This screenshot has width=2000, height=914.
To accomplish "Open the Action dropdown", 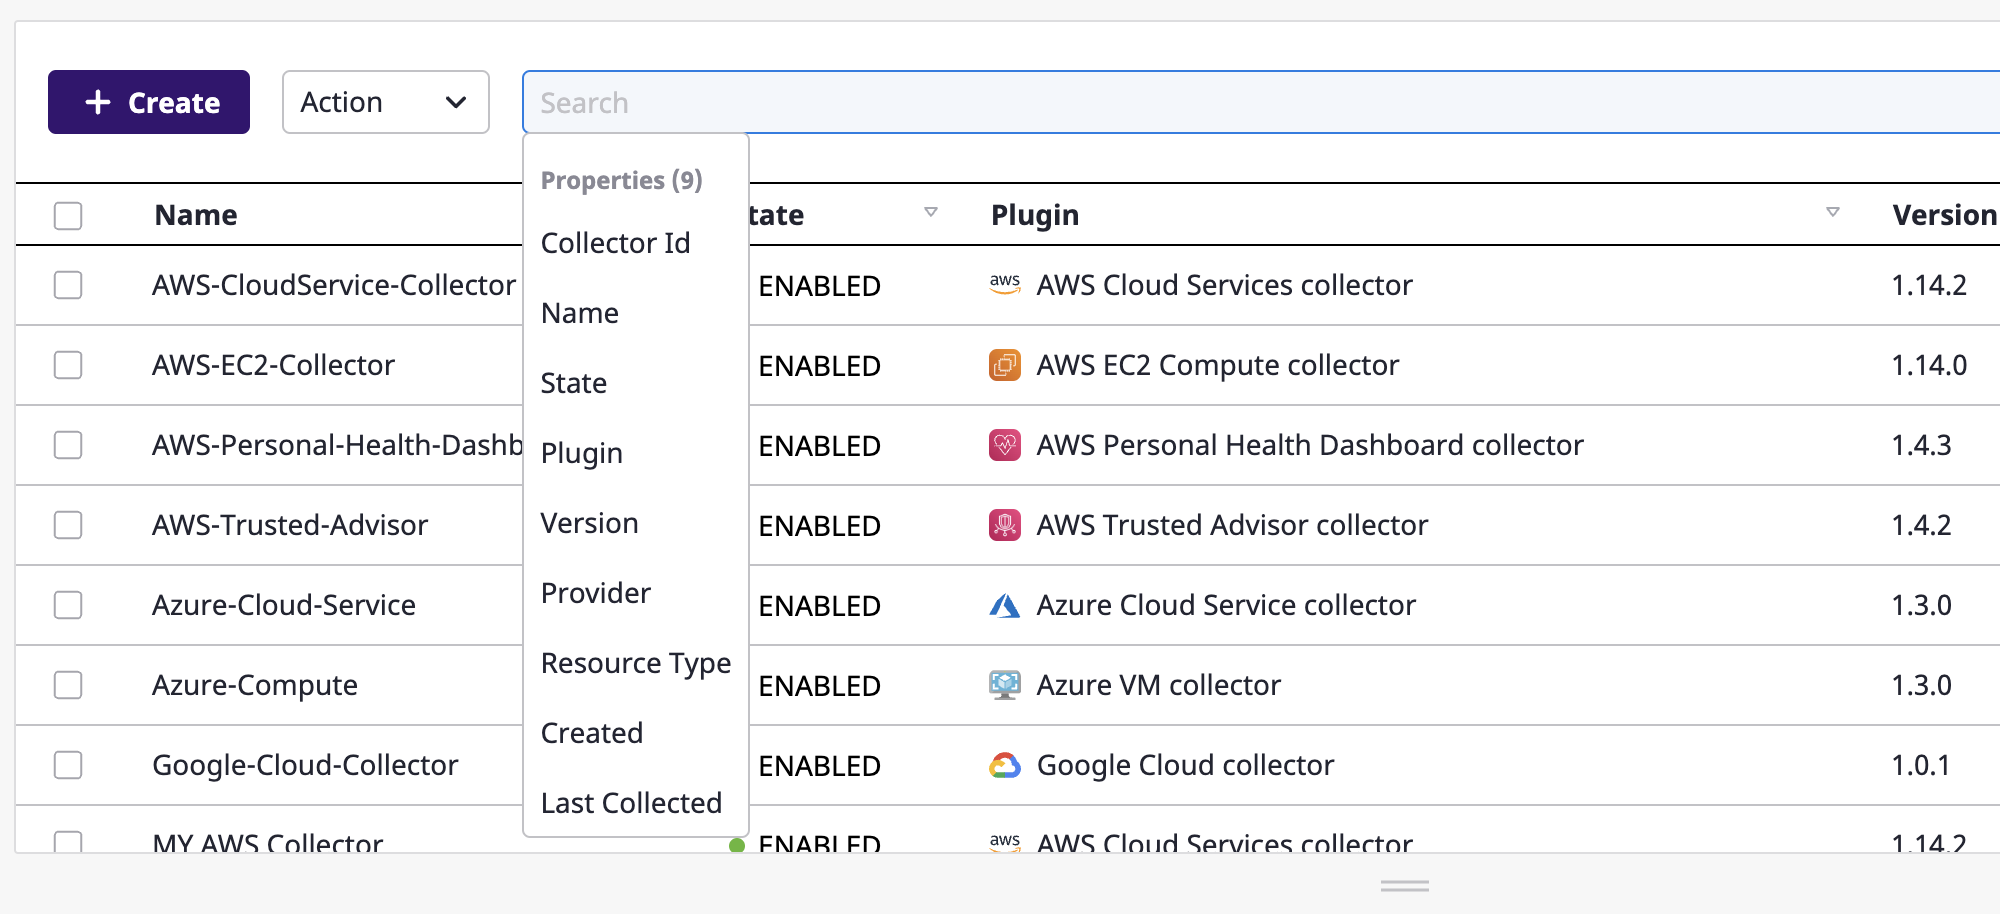I will click(x=385, y=102).
